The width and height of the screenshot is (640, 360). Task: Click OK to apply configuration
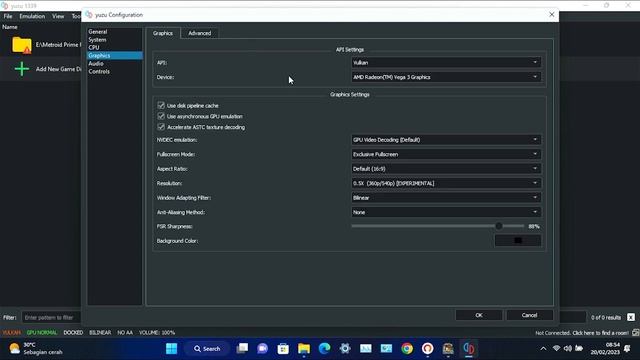coord(479,315)
